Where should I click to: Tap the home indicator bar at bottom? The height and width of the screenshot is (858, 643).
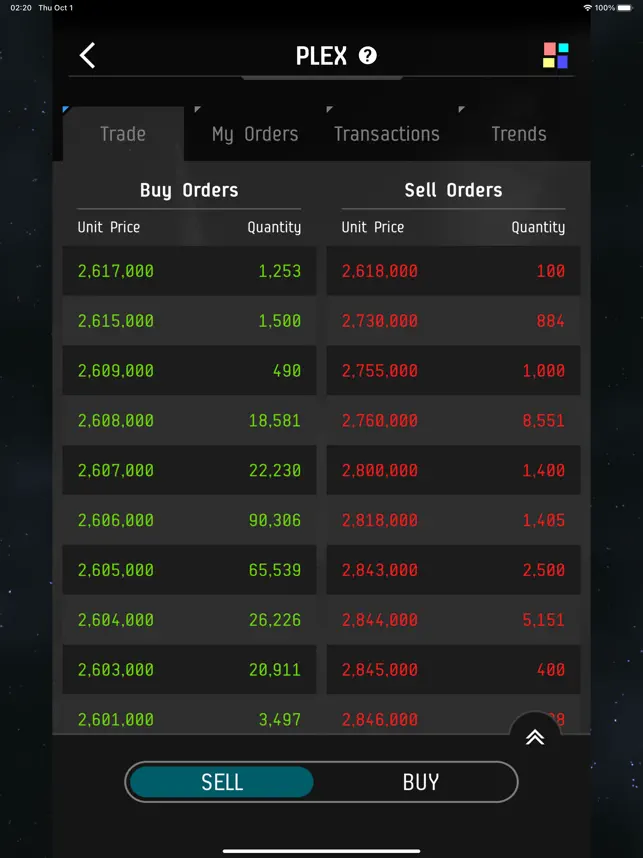point(321,851)
